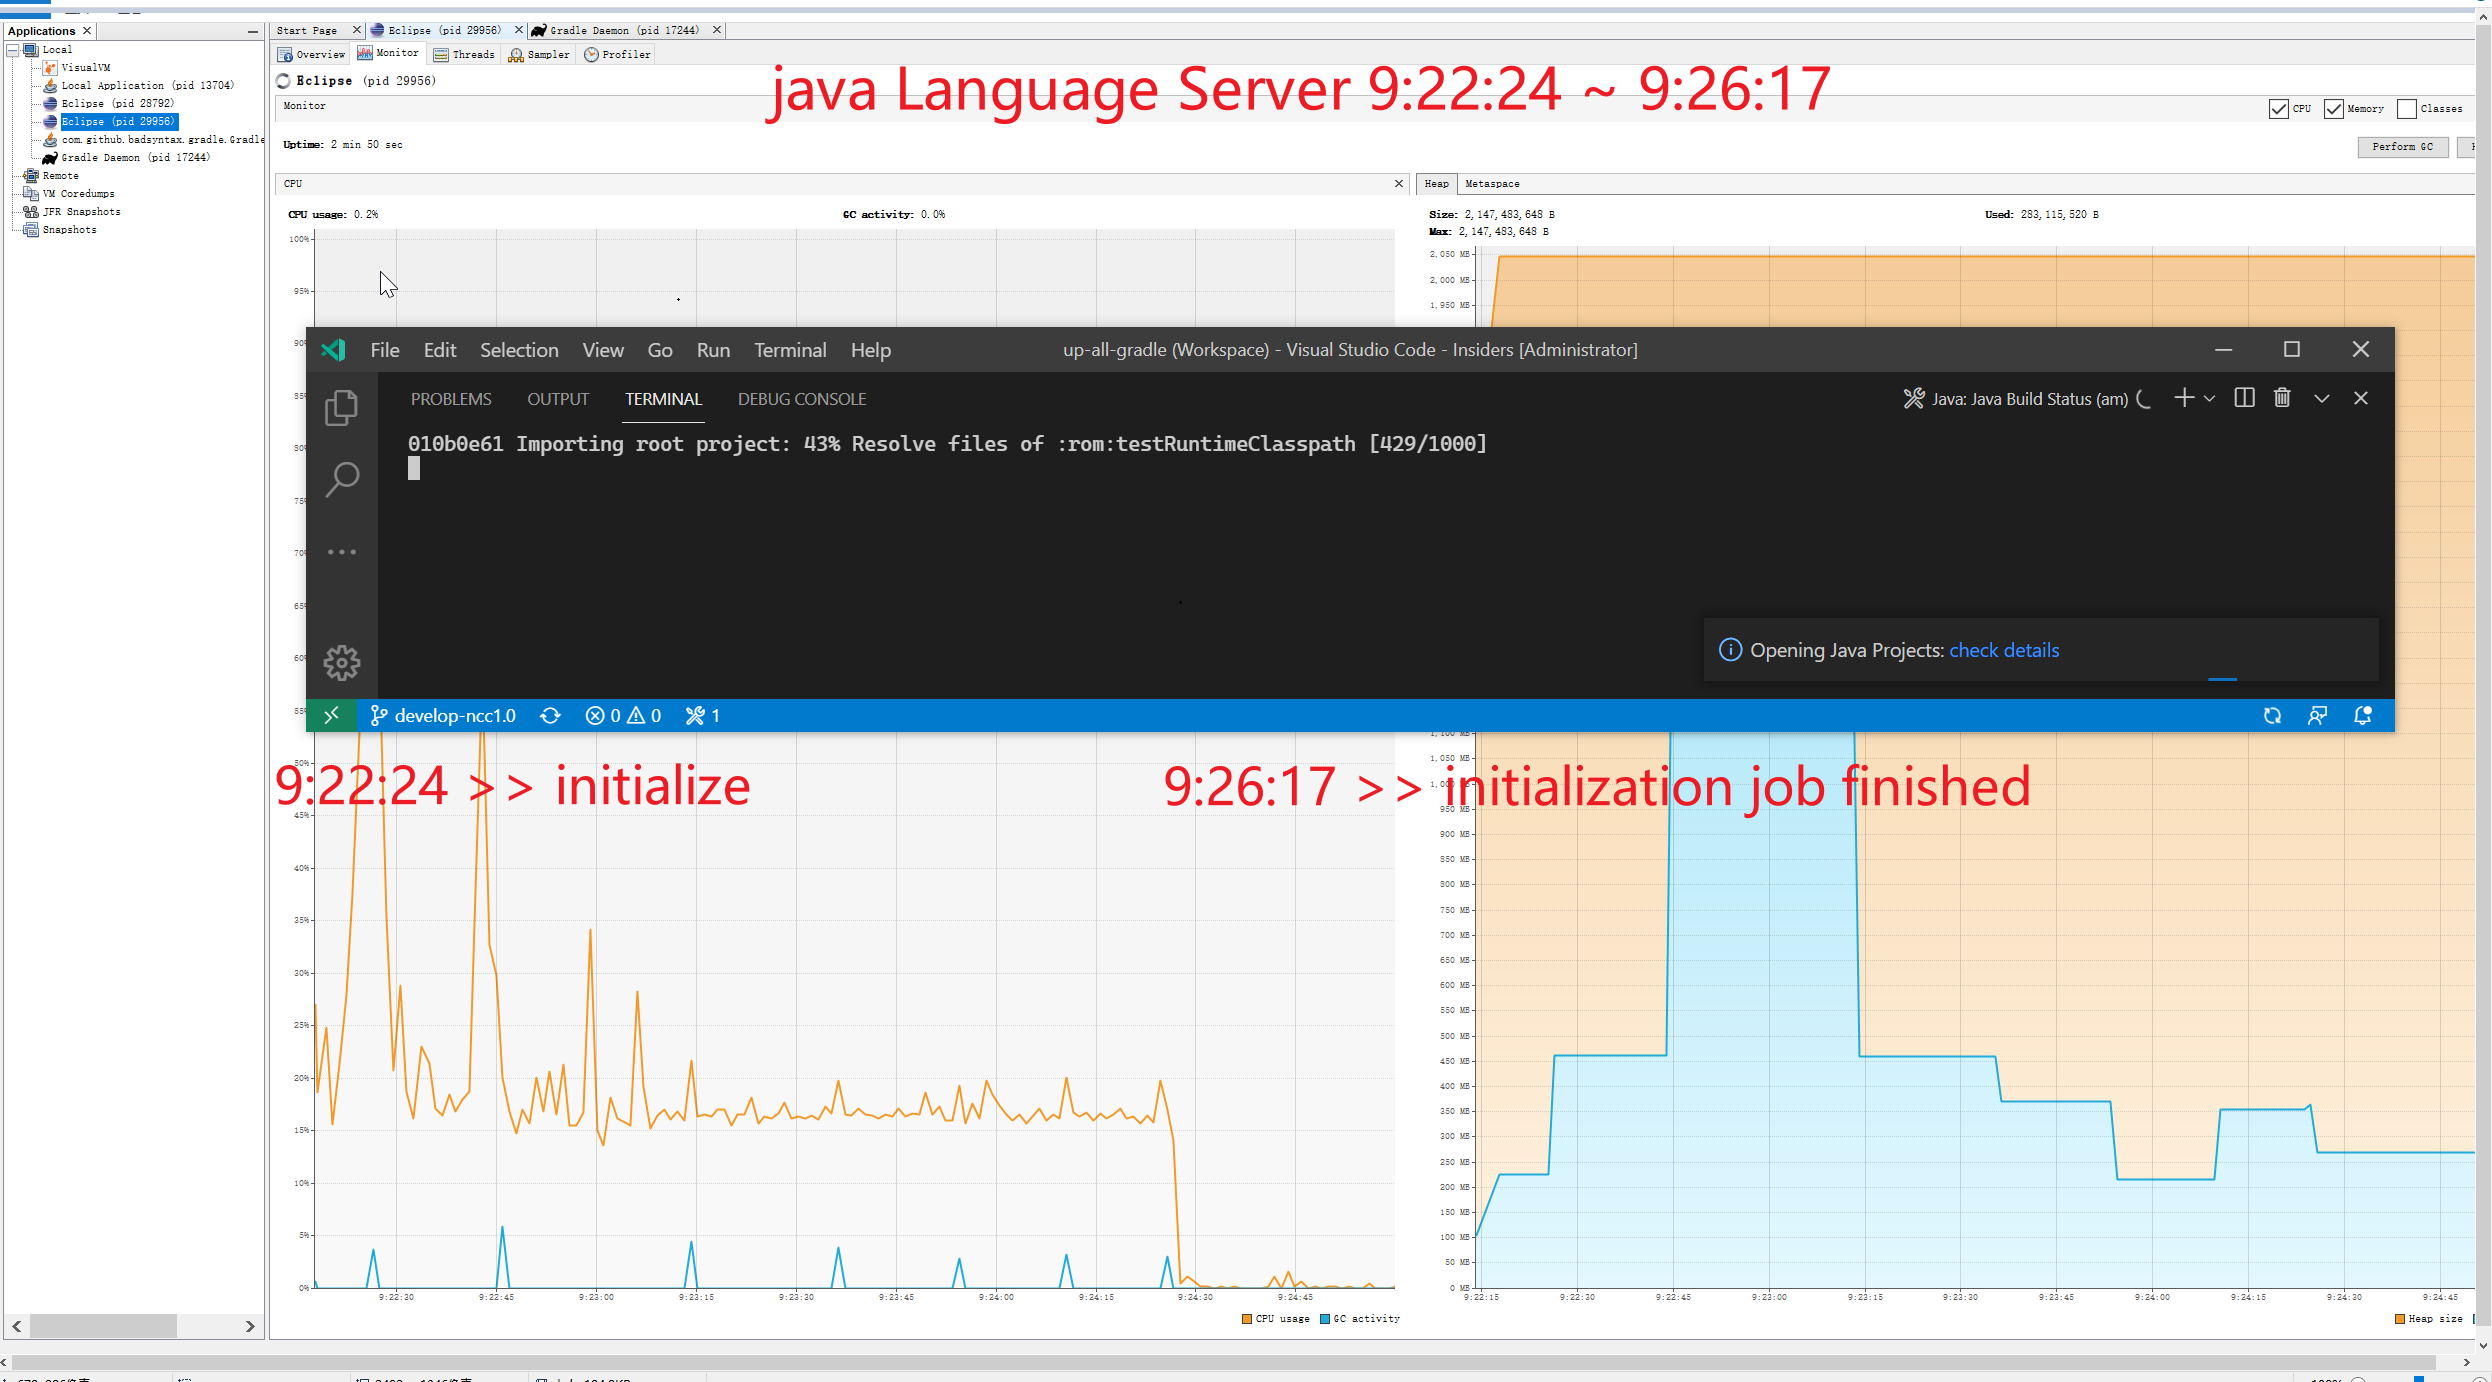Open the Profiler tool in VisualVM
The width and height of the screenshot is (2492, 1382).
[617, 55]
